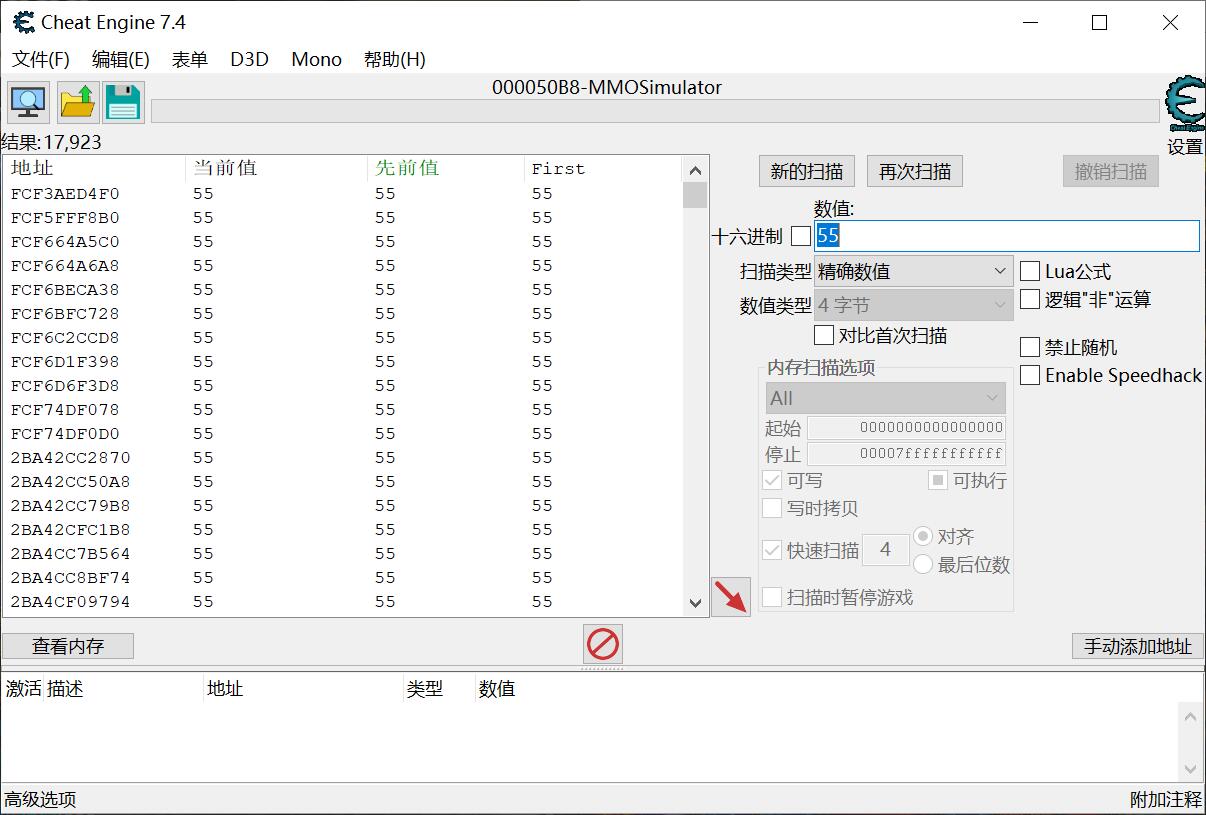Tick the 对比首次扫描 checkbox
The image size is (1206, 815).
tap(823, 335)
